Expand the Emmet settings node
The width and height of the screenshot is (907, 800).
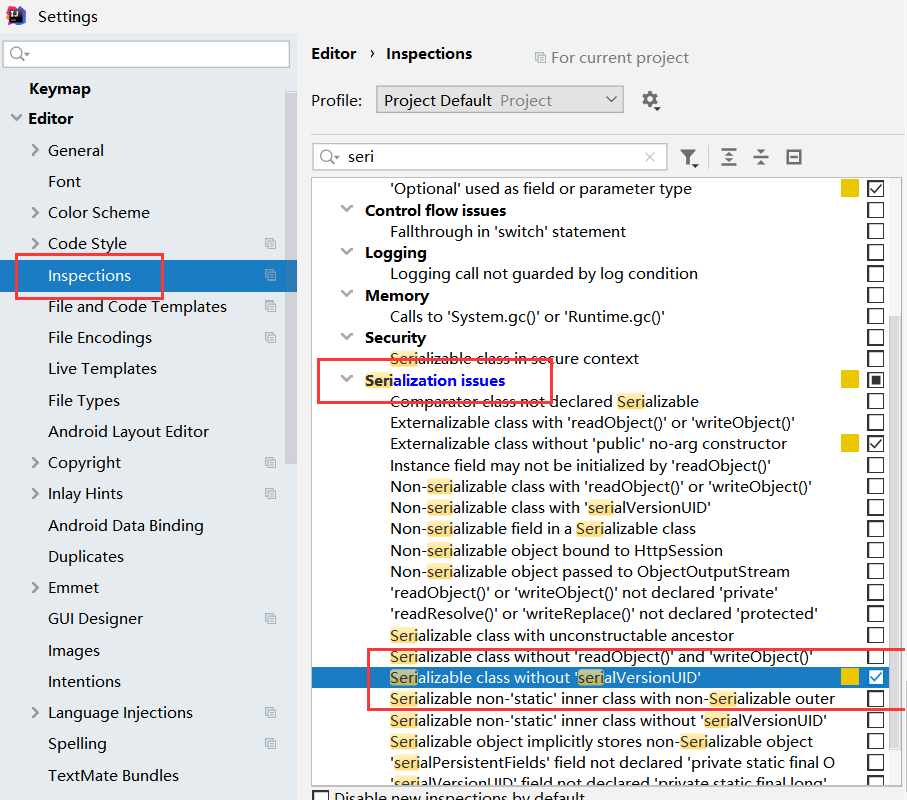coord(35,588)
